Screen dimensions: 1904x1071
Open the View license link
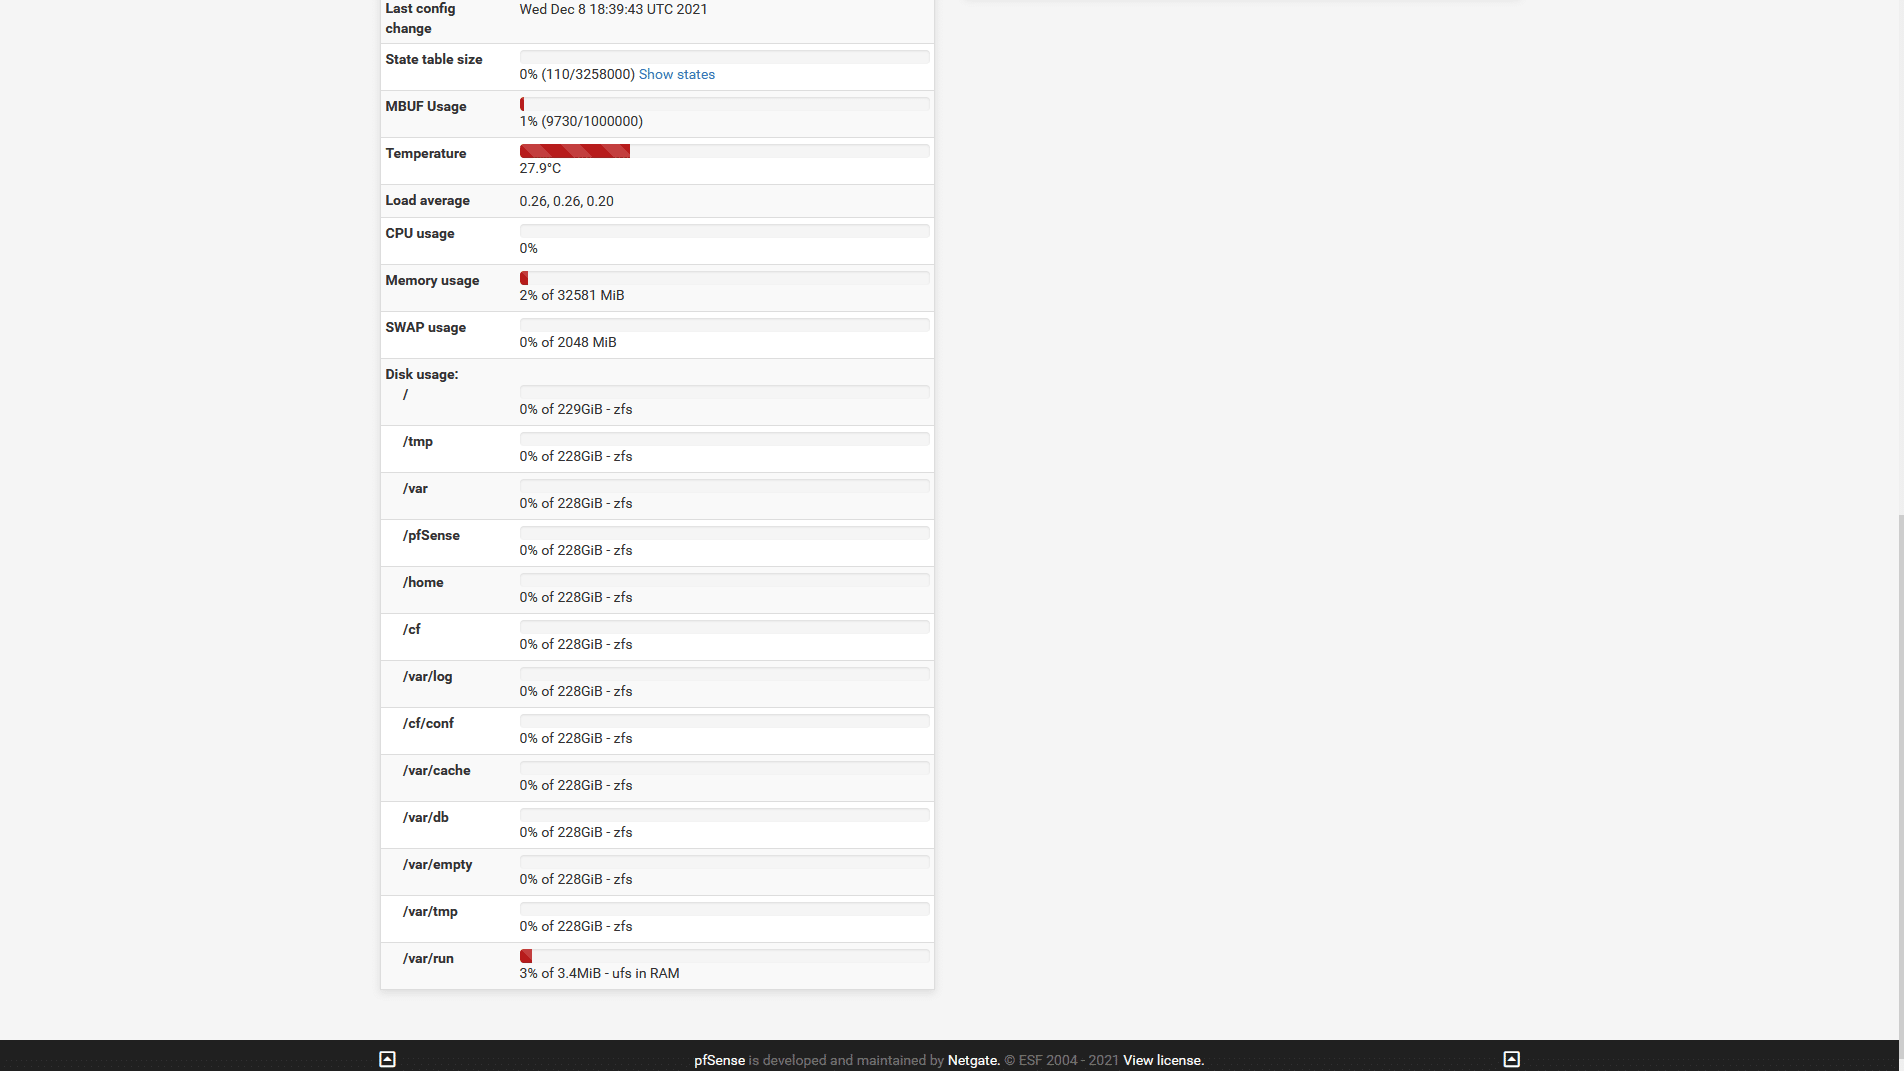(x=1163, y=1060)
